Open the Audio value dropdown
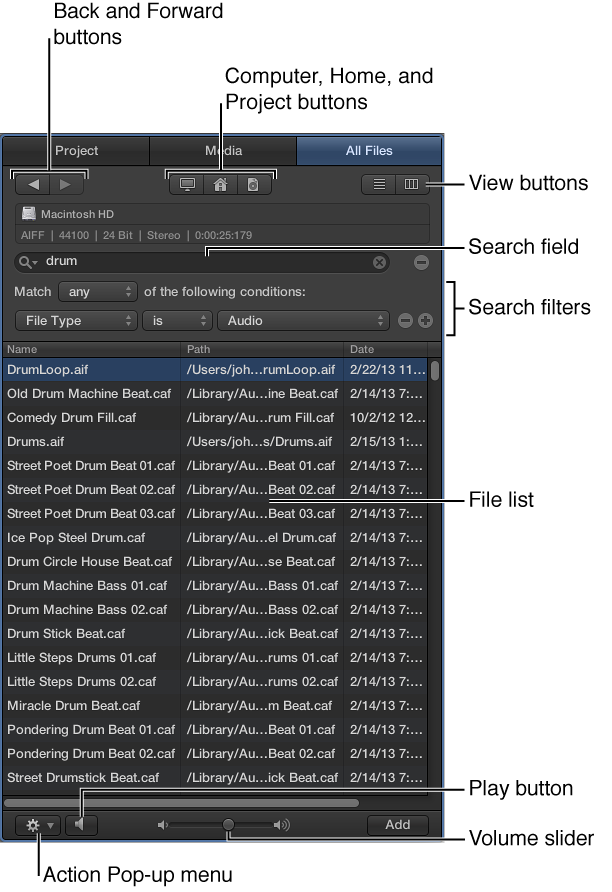 coord(303,321)
